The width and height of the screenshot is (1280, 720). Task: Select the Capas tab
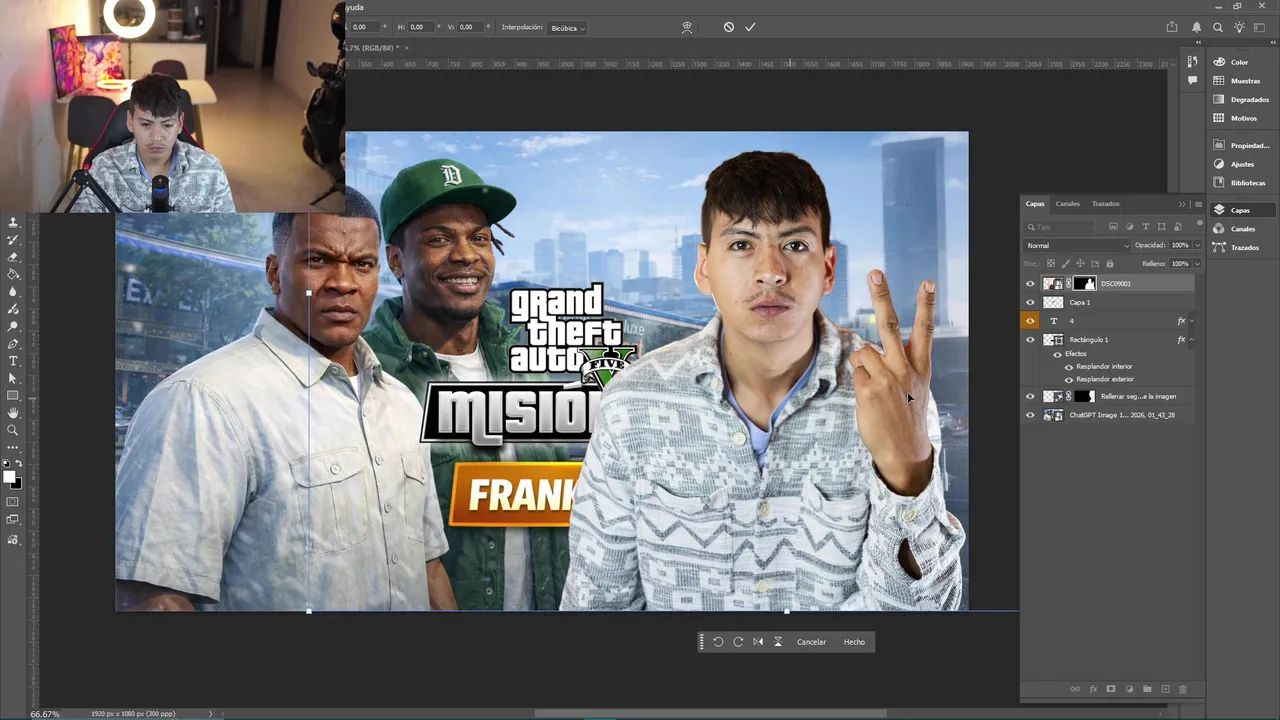(1035, 204)
